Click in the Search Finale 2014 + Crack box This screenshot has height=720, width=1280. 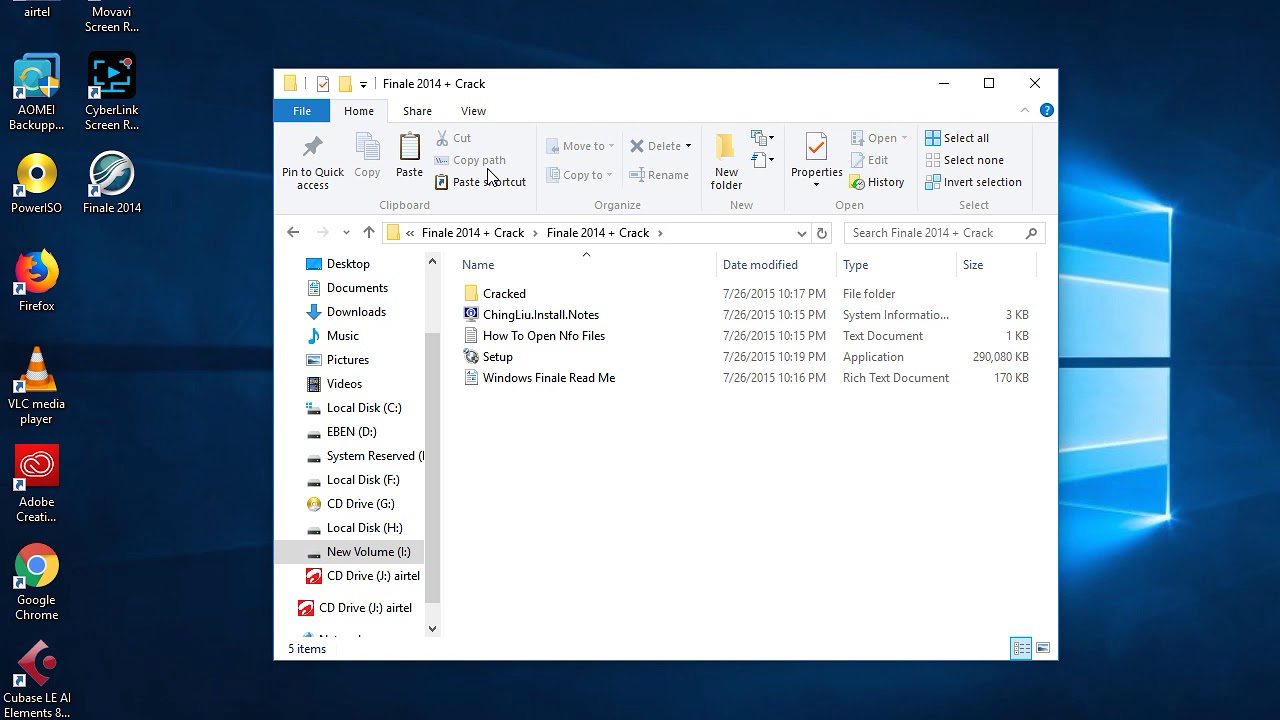[944, 233]
